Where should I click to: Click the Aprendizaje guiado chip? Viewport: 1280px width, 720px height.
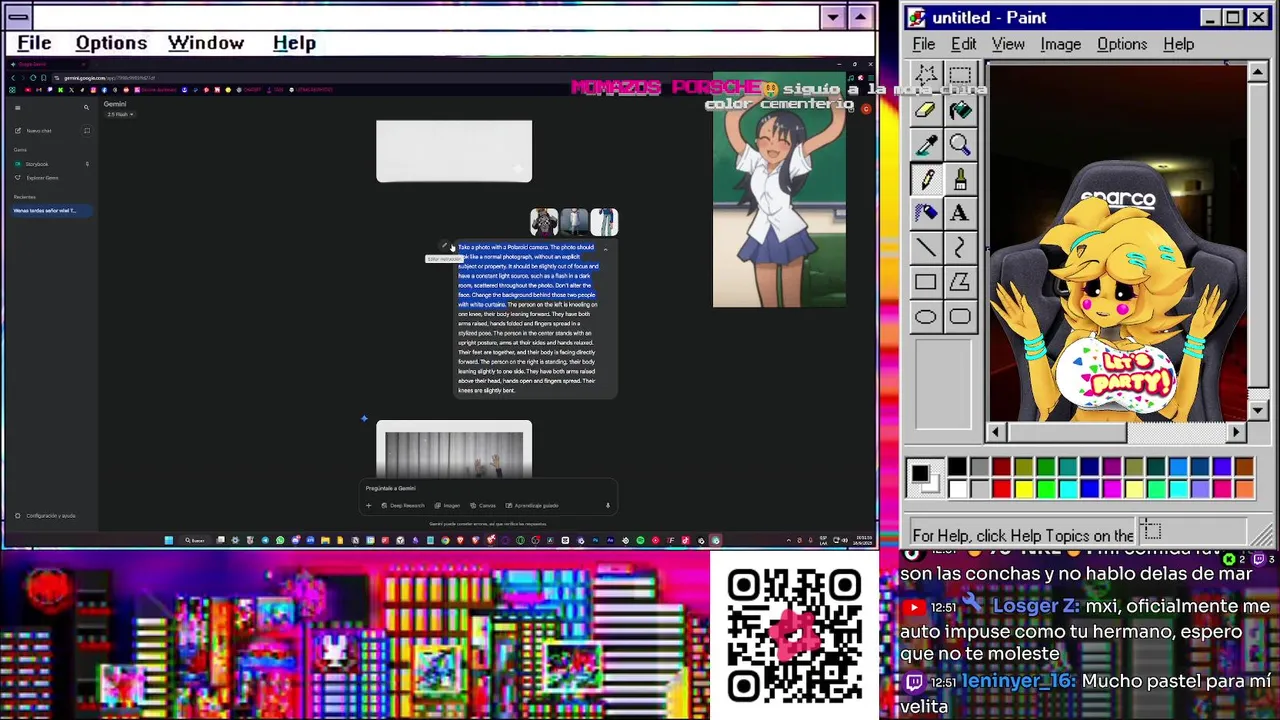532,505
